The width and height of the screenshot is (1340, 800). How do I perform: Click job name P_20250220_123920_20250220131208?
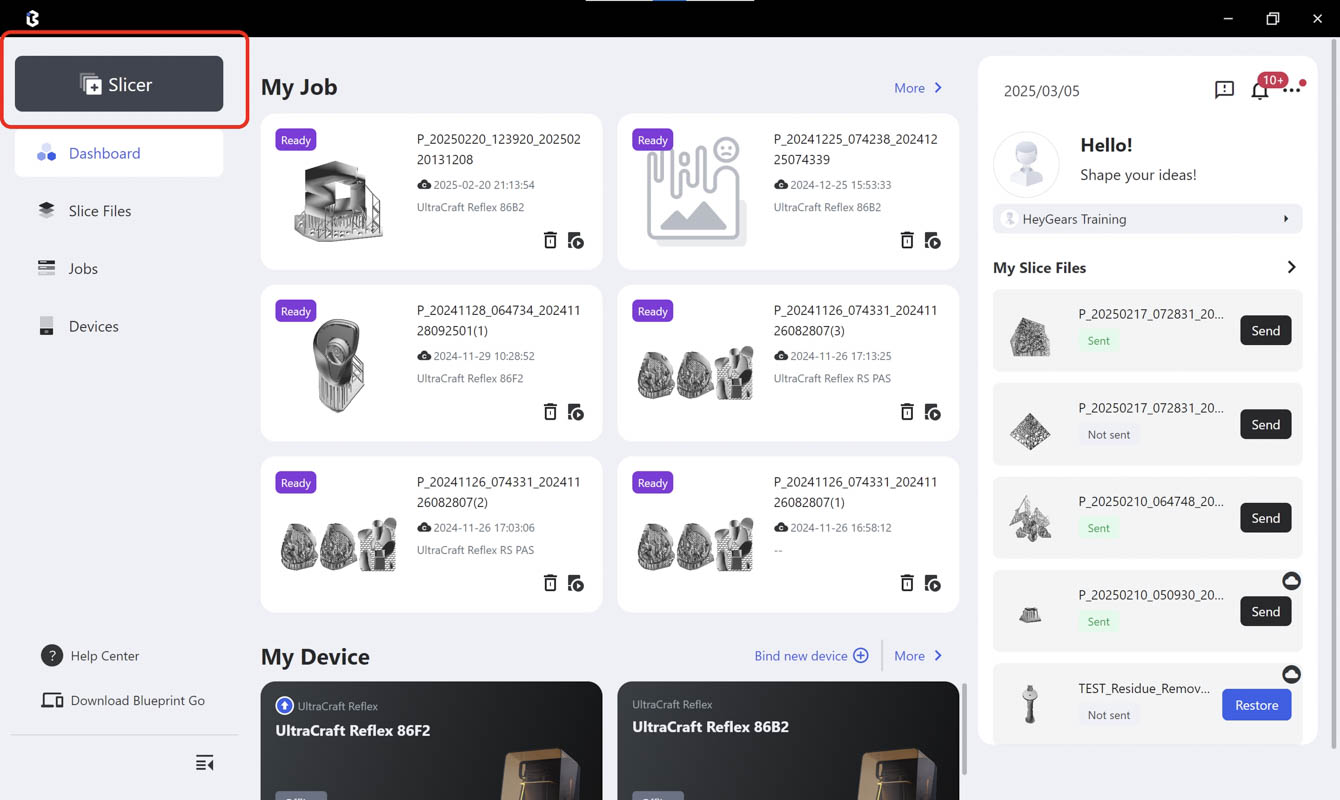(x=499, y=149)
